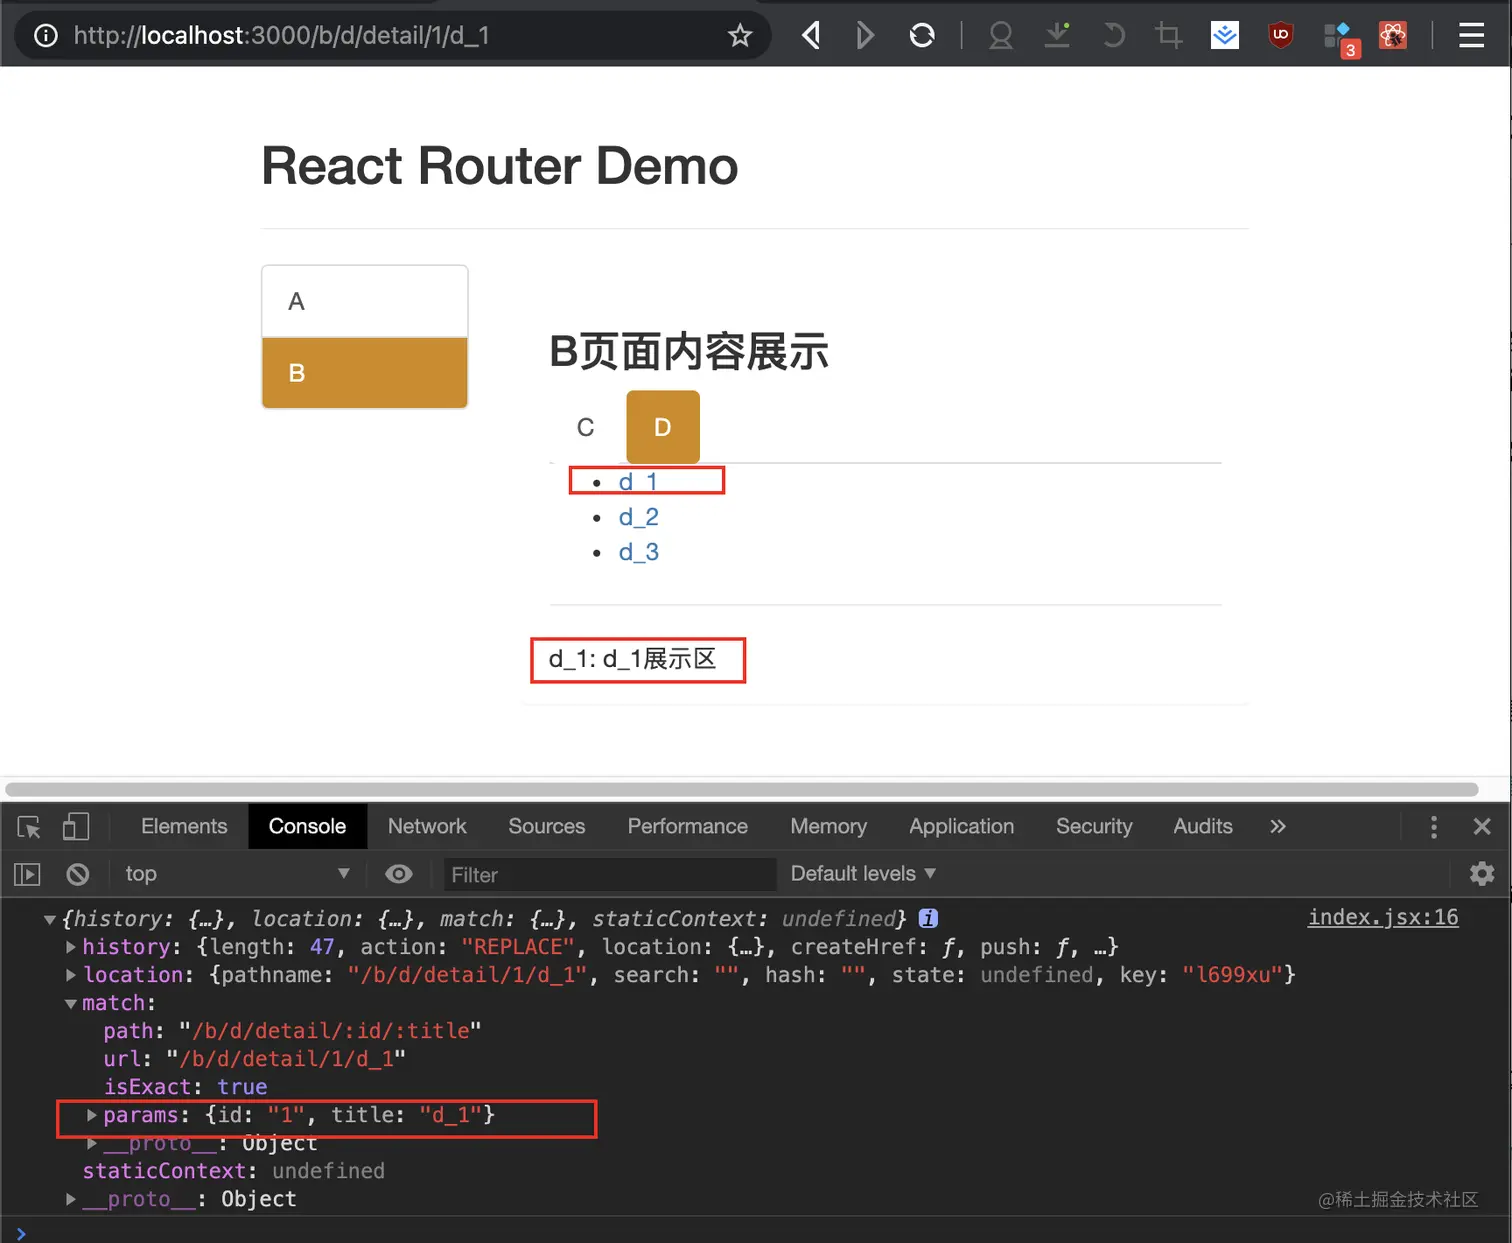
Task: Switch to the Network tab
Action: click(427, 827)
